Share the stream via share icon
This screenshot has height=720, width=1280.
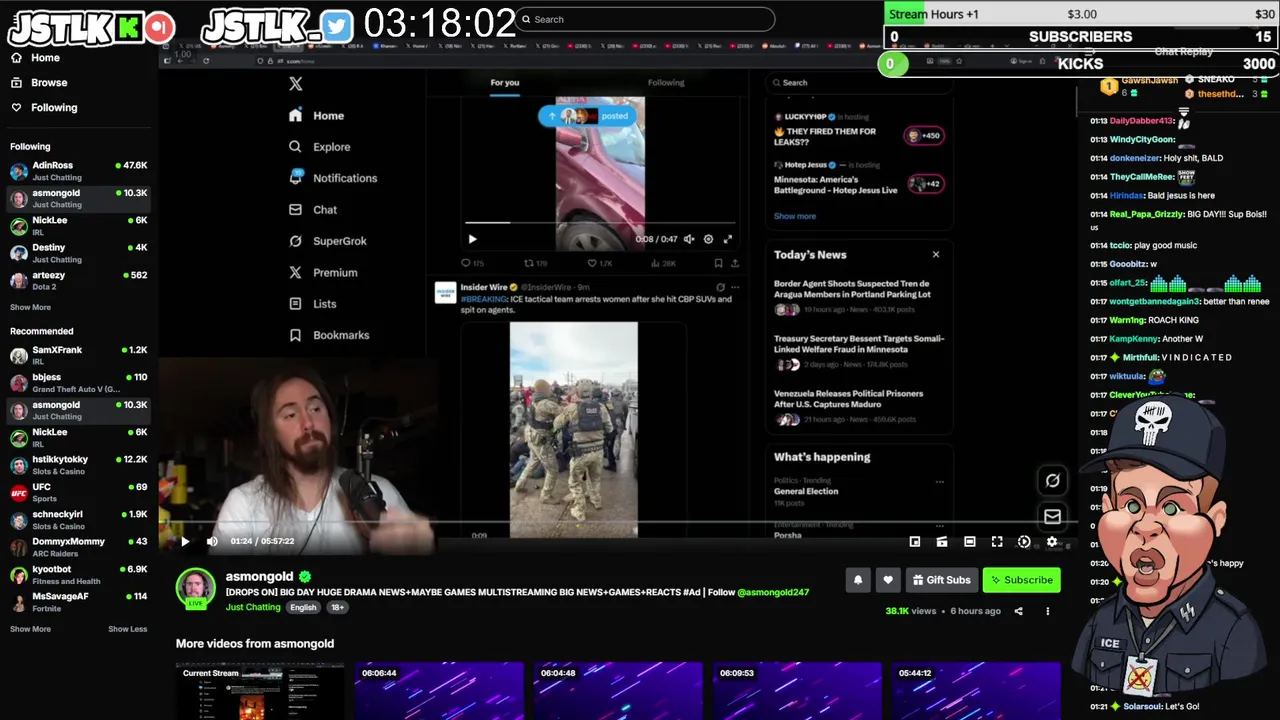[x=1018, y=611]
